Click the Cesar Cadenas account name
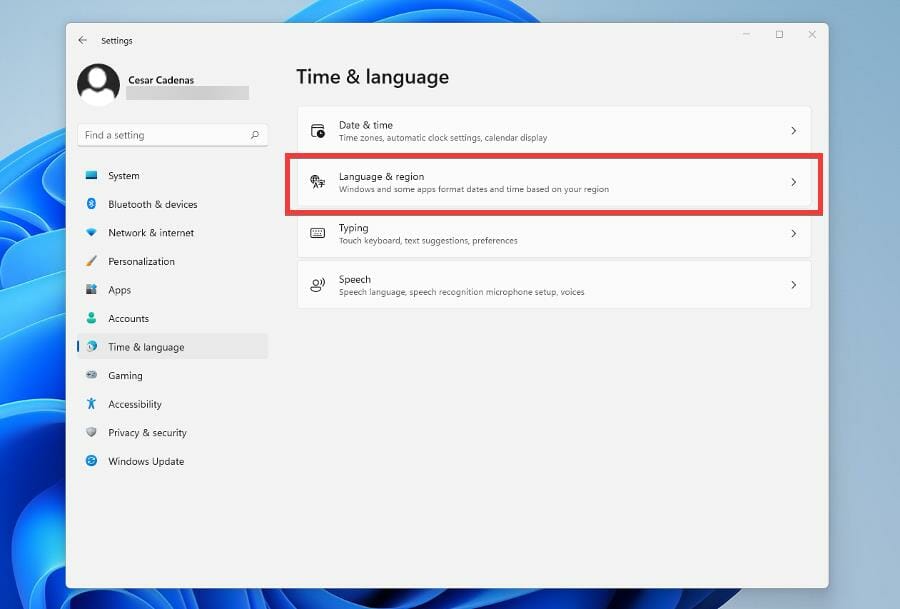The width and height of the screenshot is (900, 609). (x=161, y=80)
